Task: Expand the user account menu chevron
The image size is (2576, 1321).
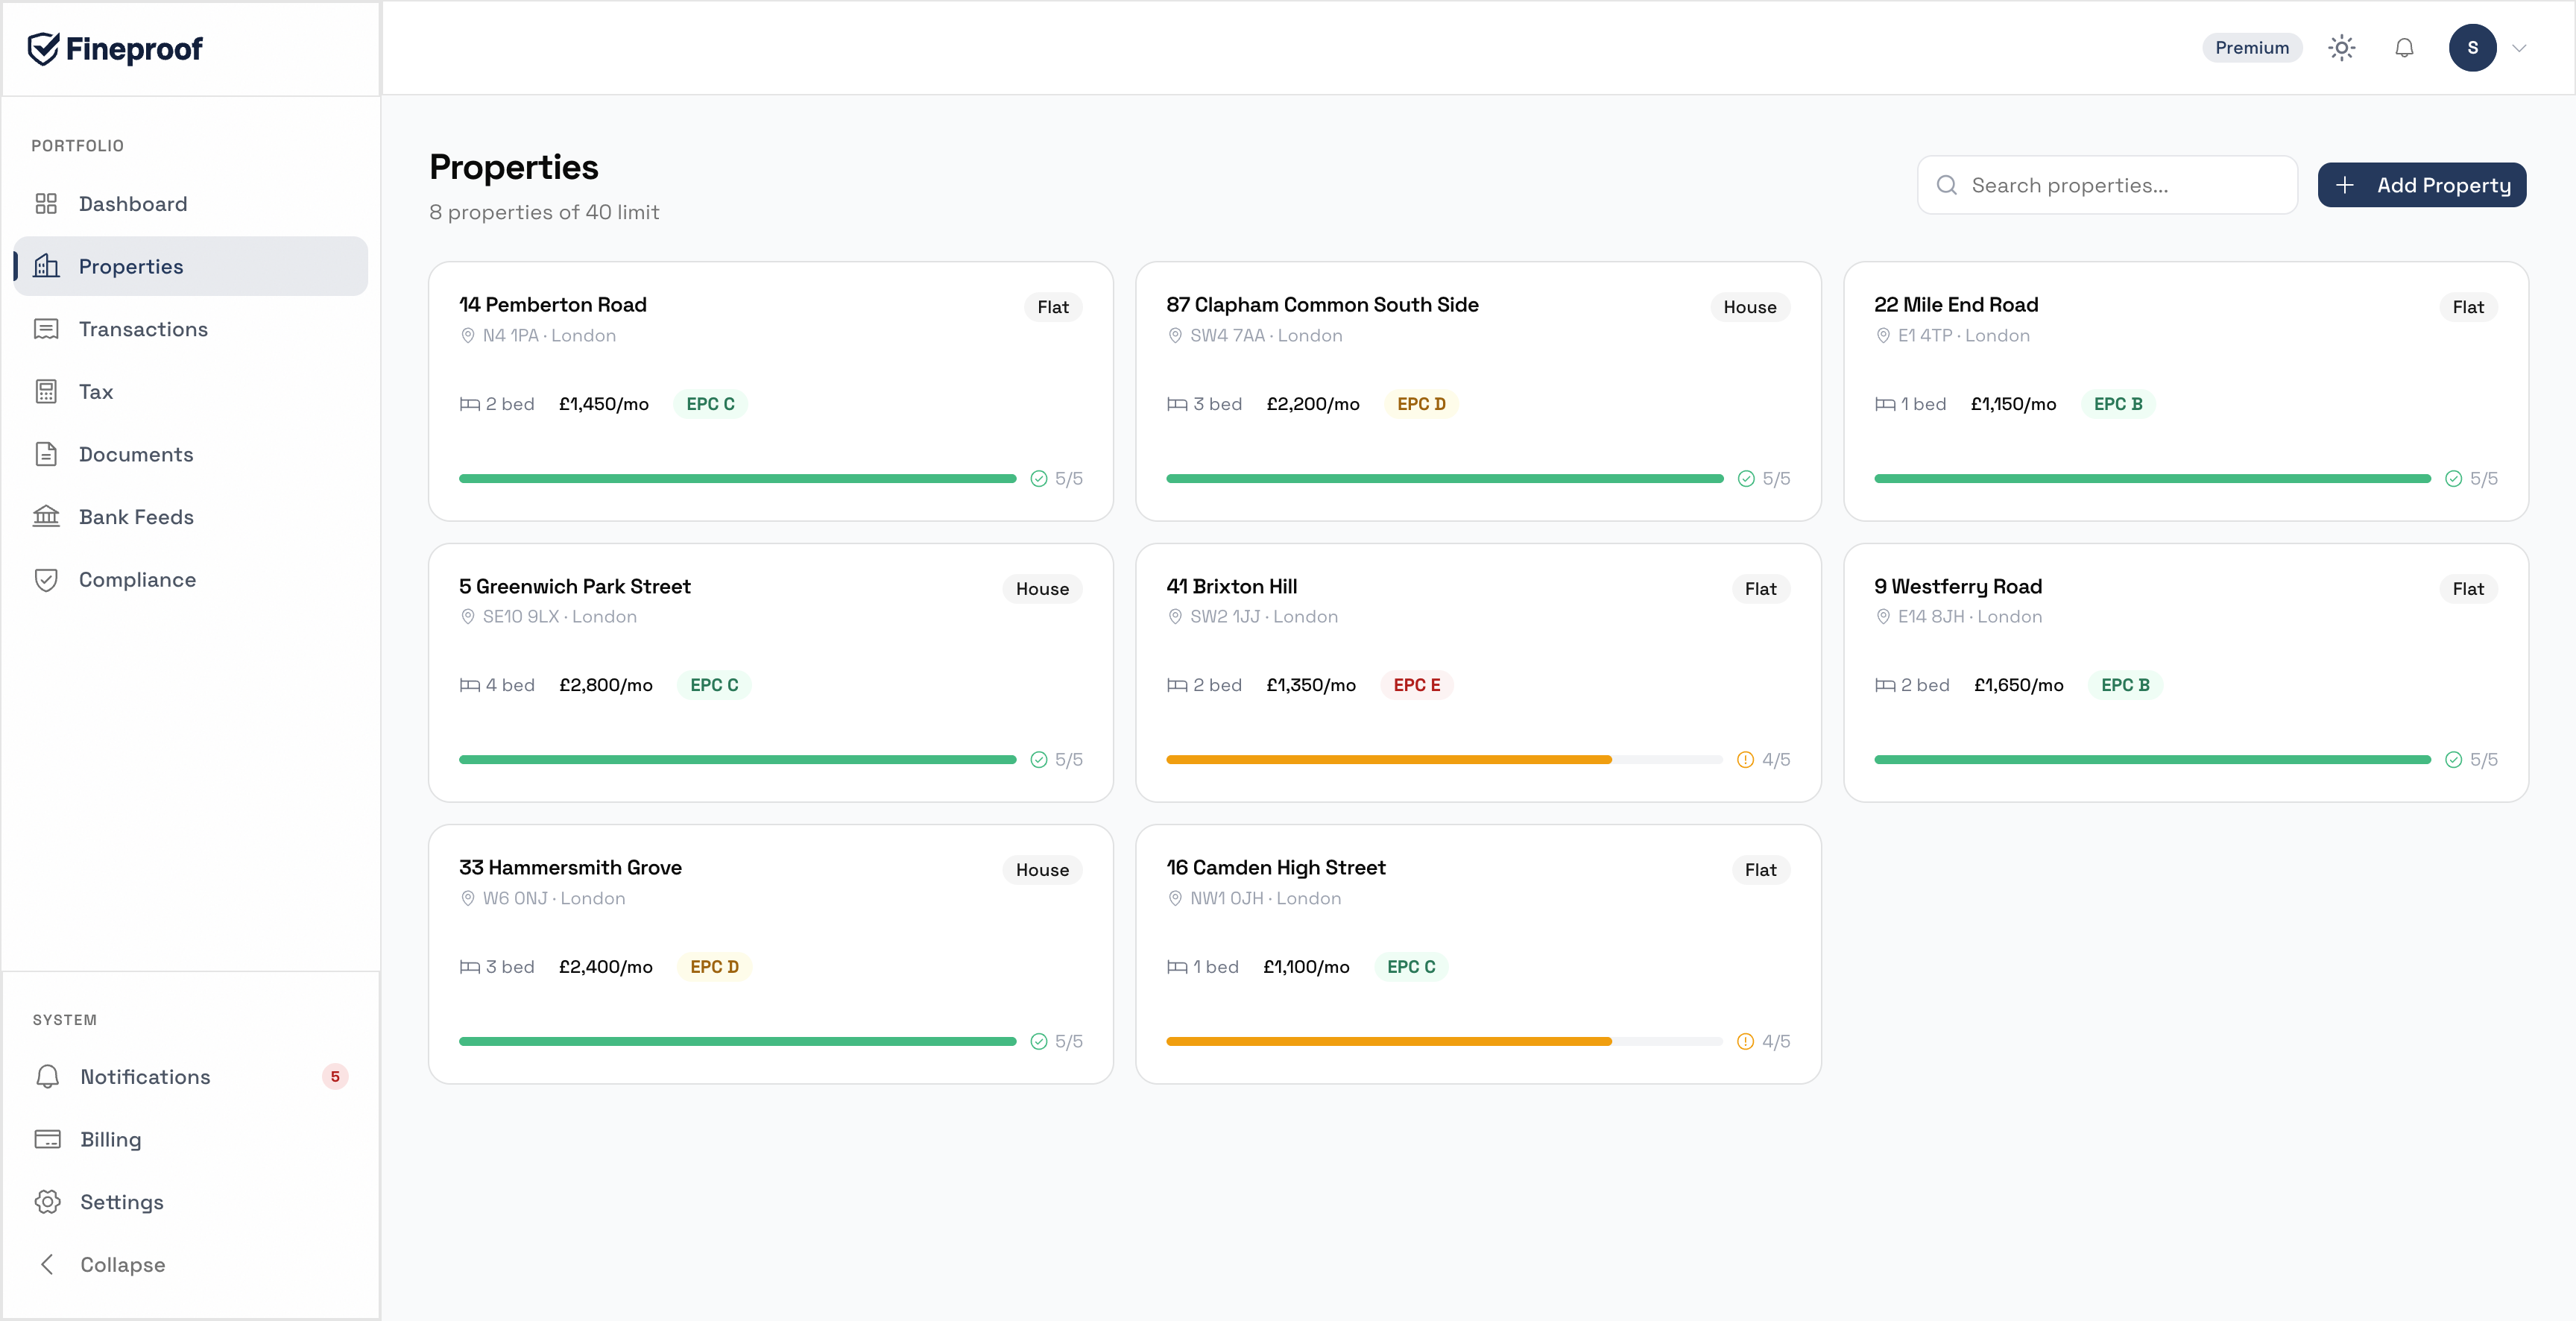Action: [2519, 48]
